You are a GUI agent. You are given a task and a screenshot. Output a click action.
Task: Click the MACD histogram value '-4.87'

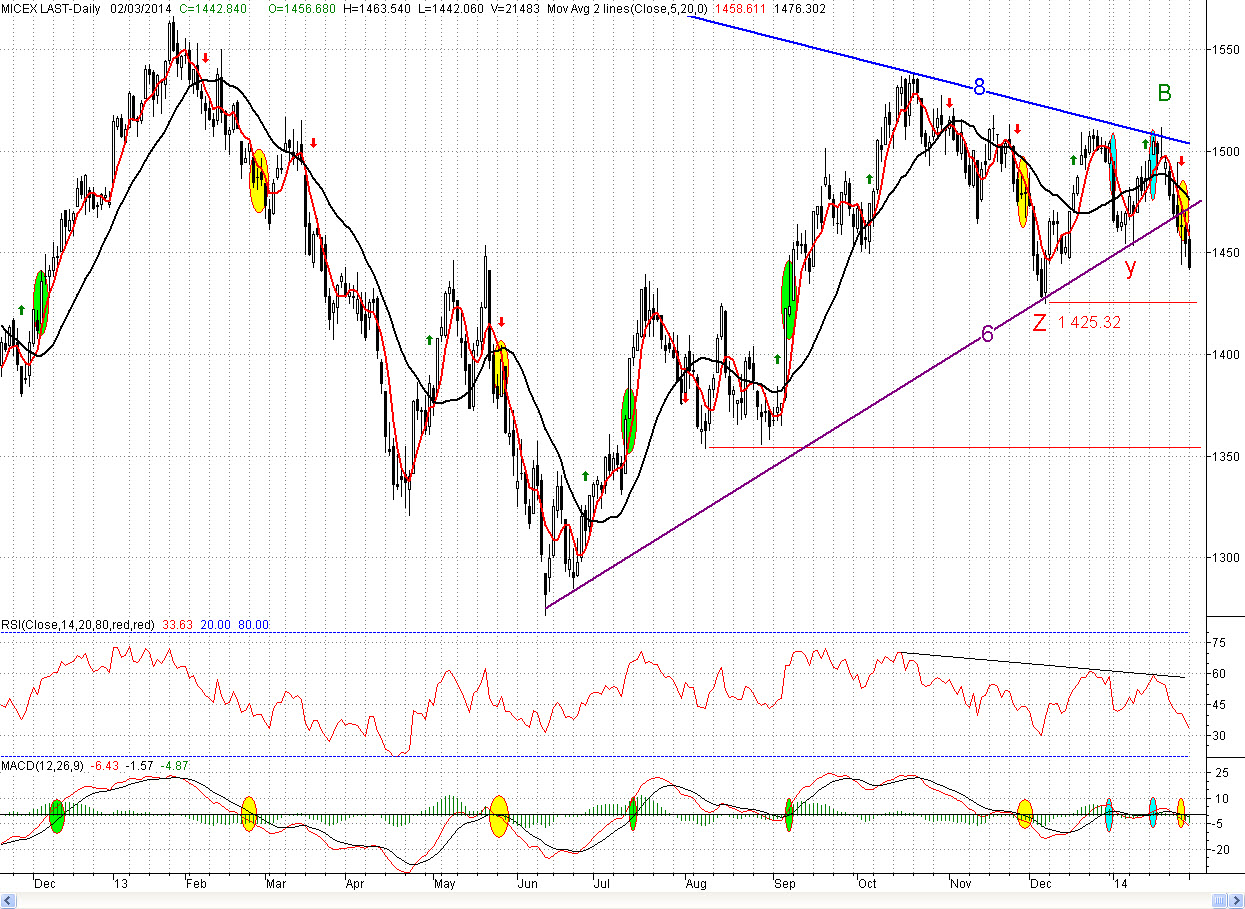(175, 766)
